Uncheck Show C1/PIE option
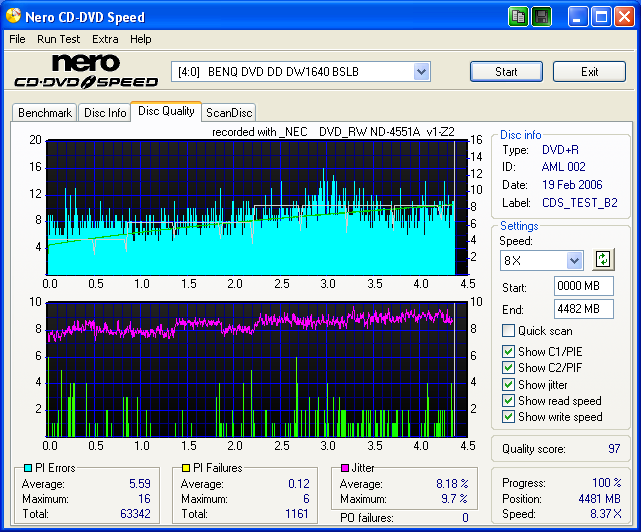641x532 pixels. tap(509, 351)
